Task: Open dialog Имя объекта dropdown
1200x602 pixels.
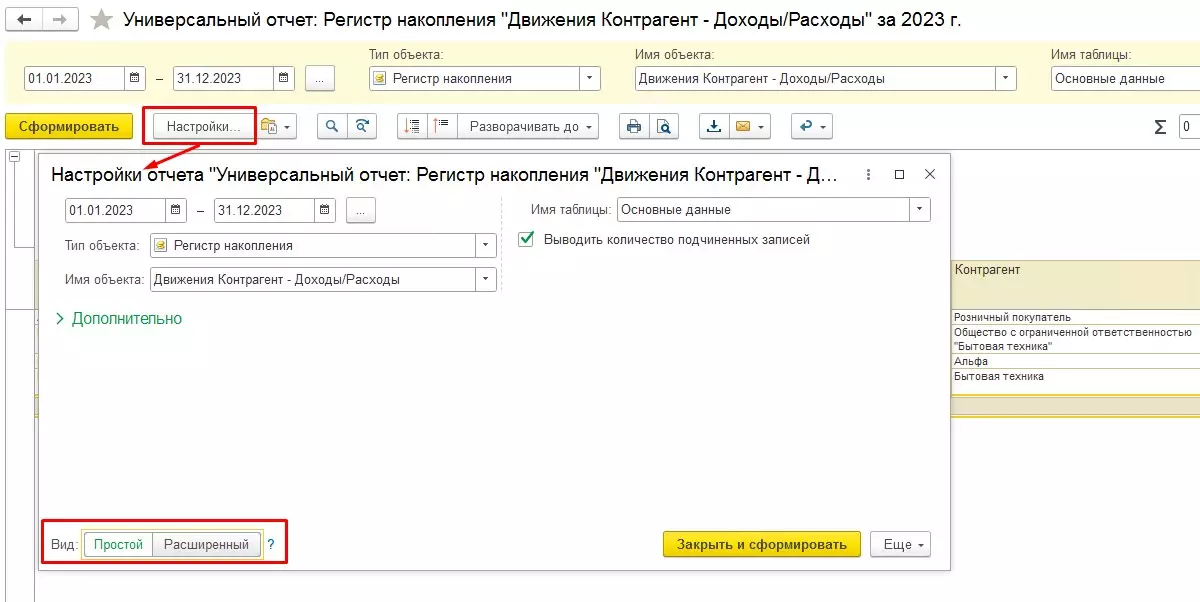Action: coord(486,279)
